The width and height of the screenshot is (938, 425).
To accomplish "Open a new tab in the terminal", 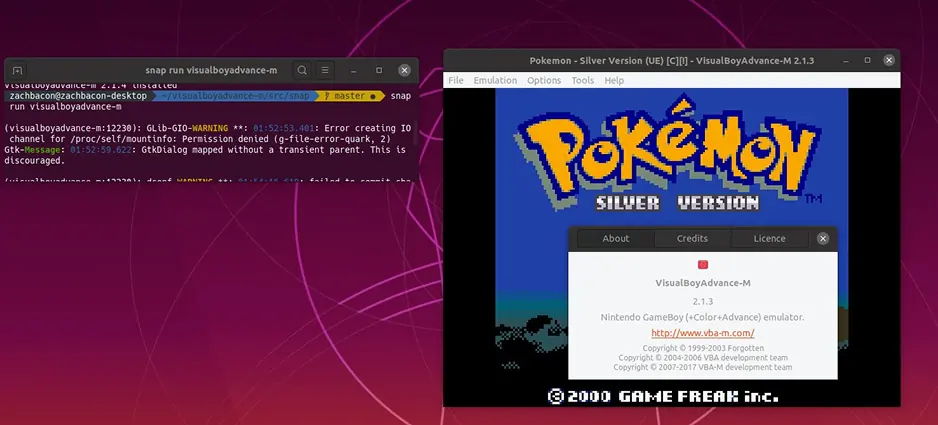I will click(17, 70).
